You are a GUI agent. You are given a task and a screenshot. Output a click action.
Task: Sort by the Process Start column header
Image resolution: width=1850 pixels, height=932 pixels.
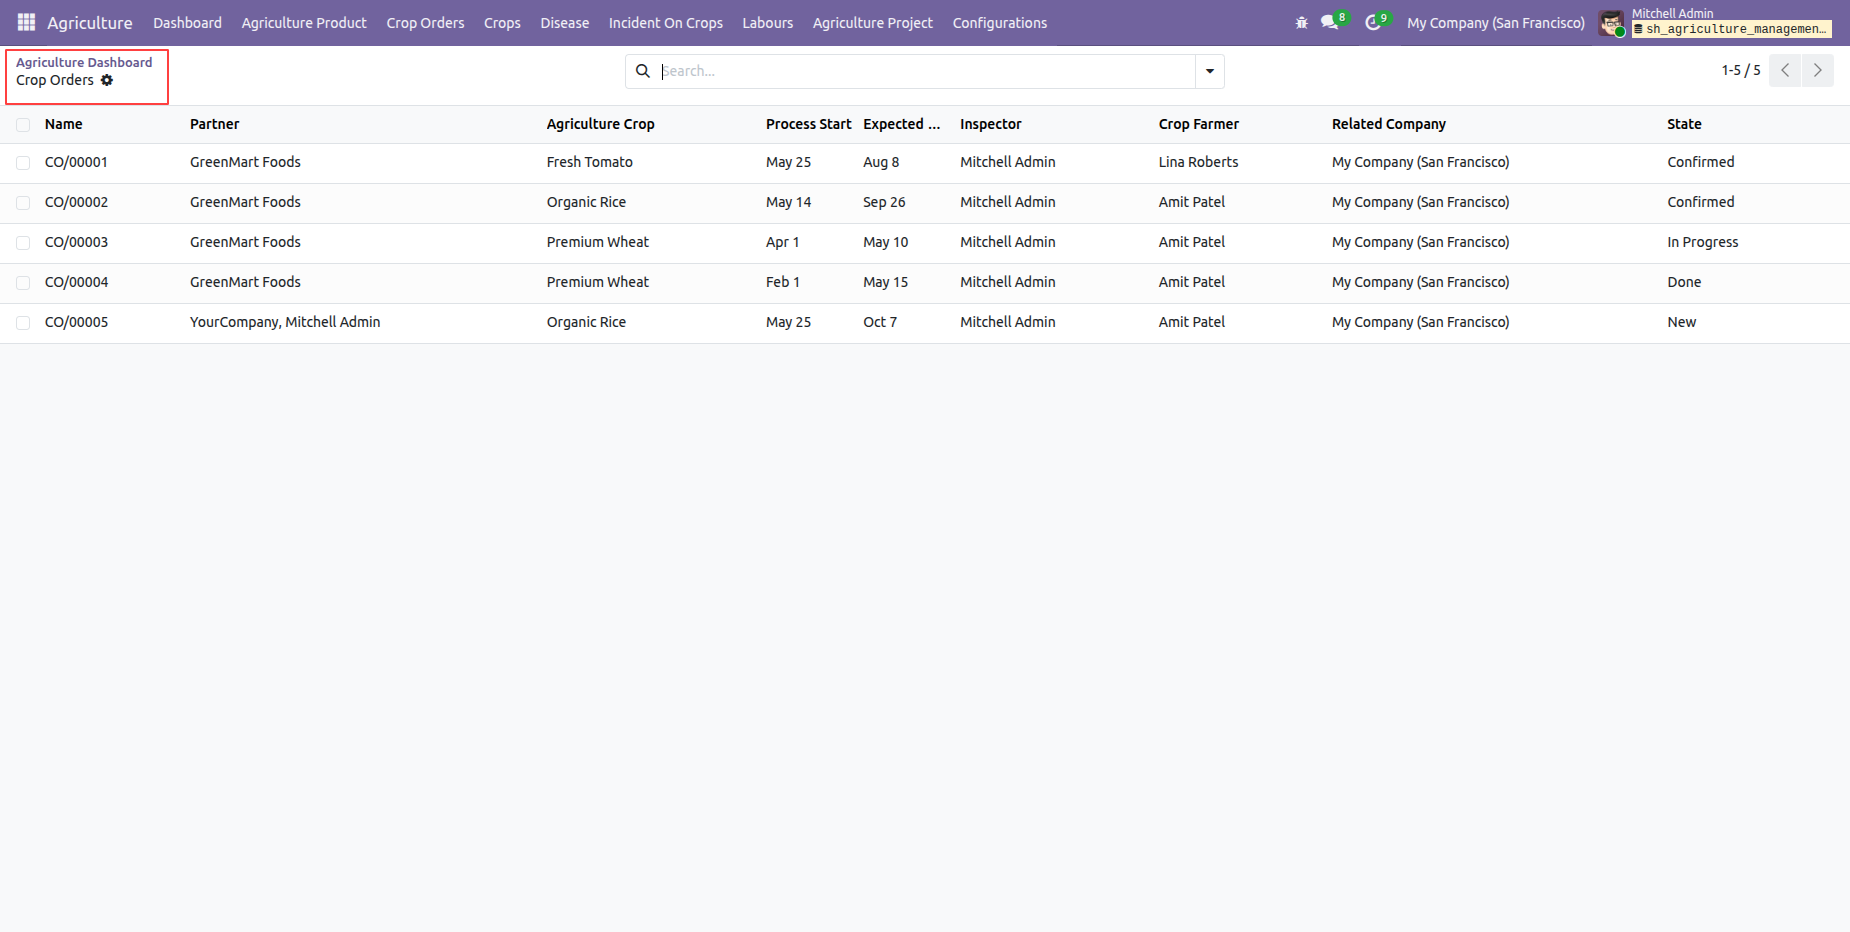pyautogui.click(x=808, y=124)
